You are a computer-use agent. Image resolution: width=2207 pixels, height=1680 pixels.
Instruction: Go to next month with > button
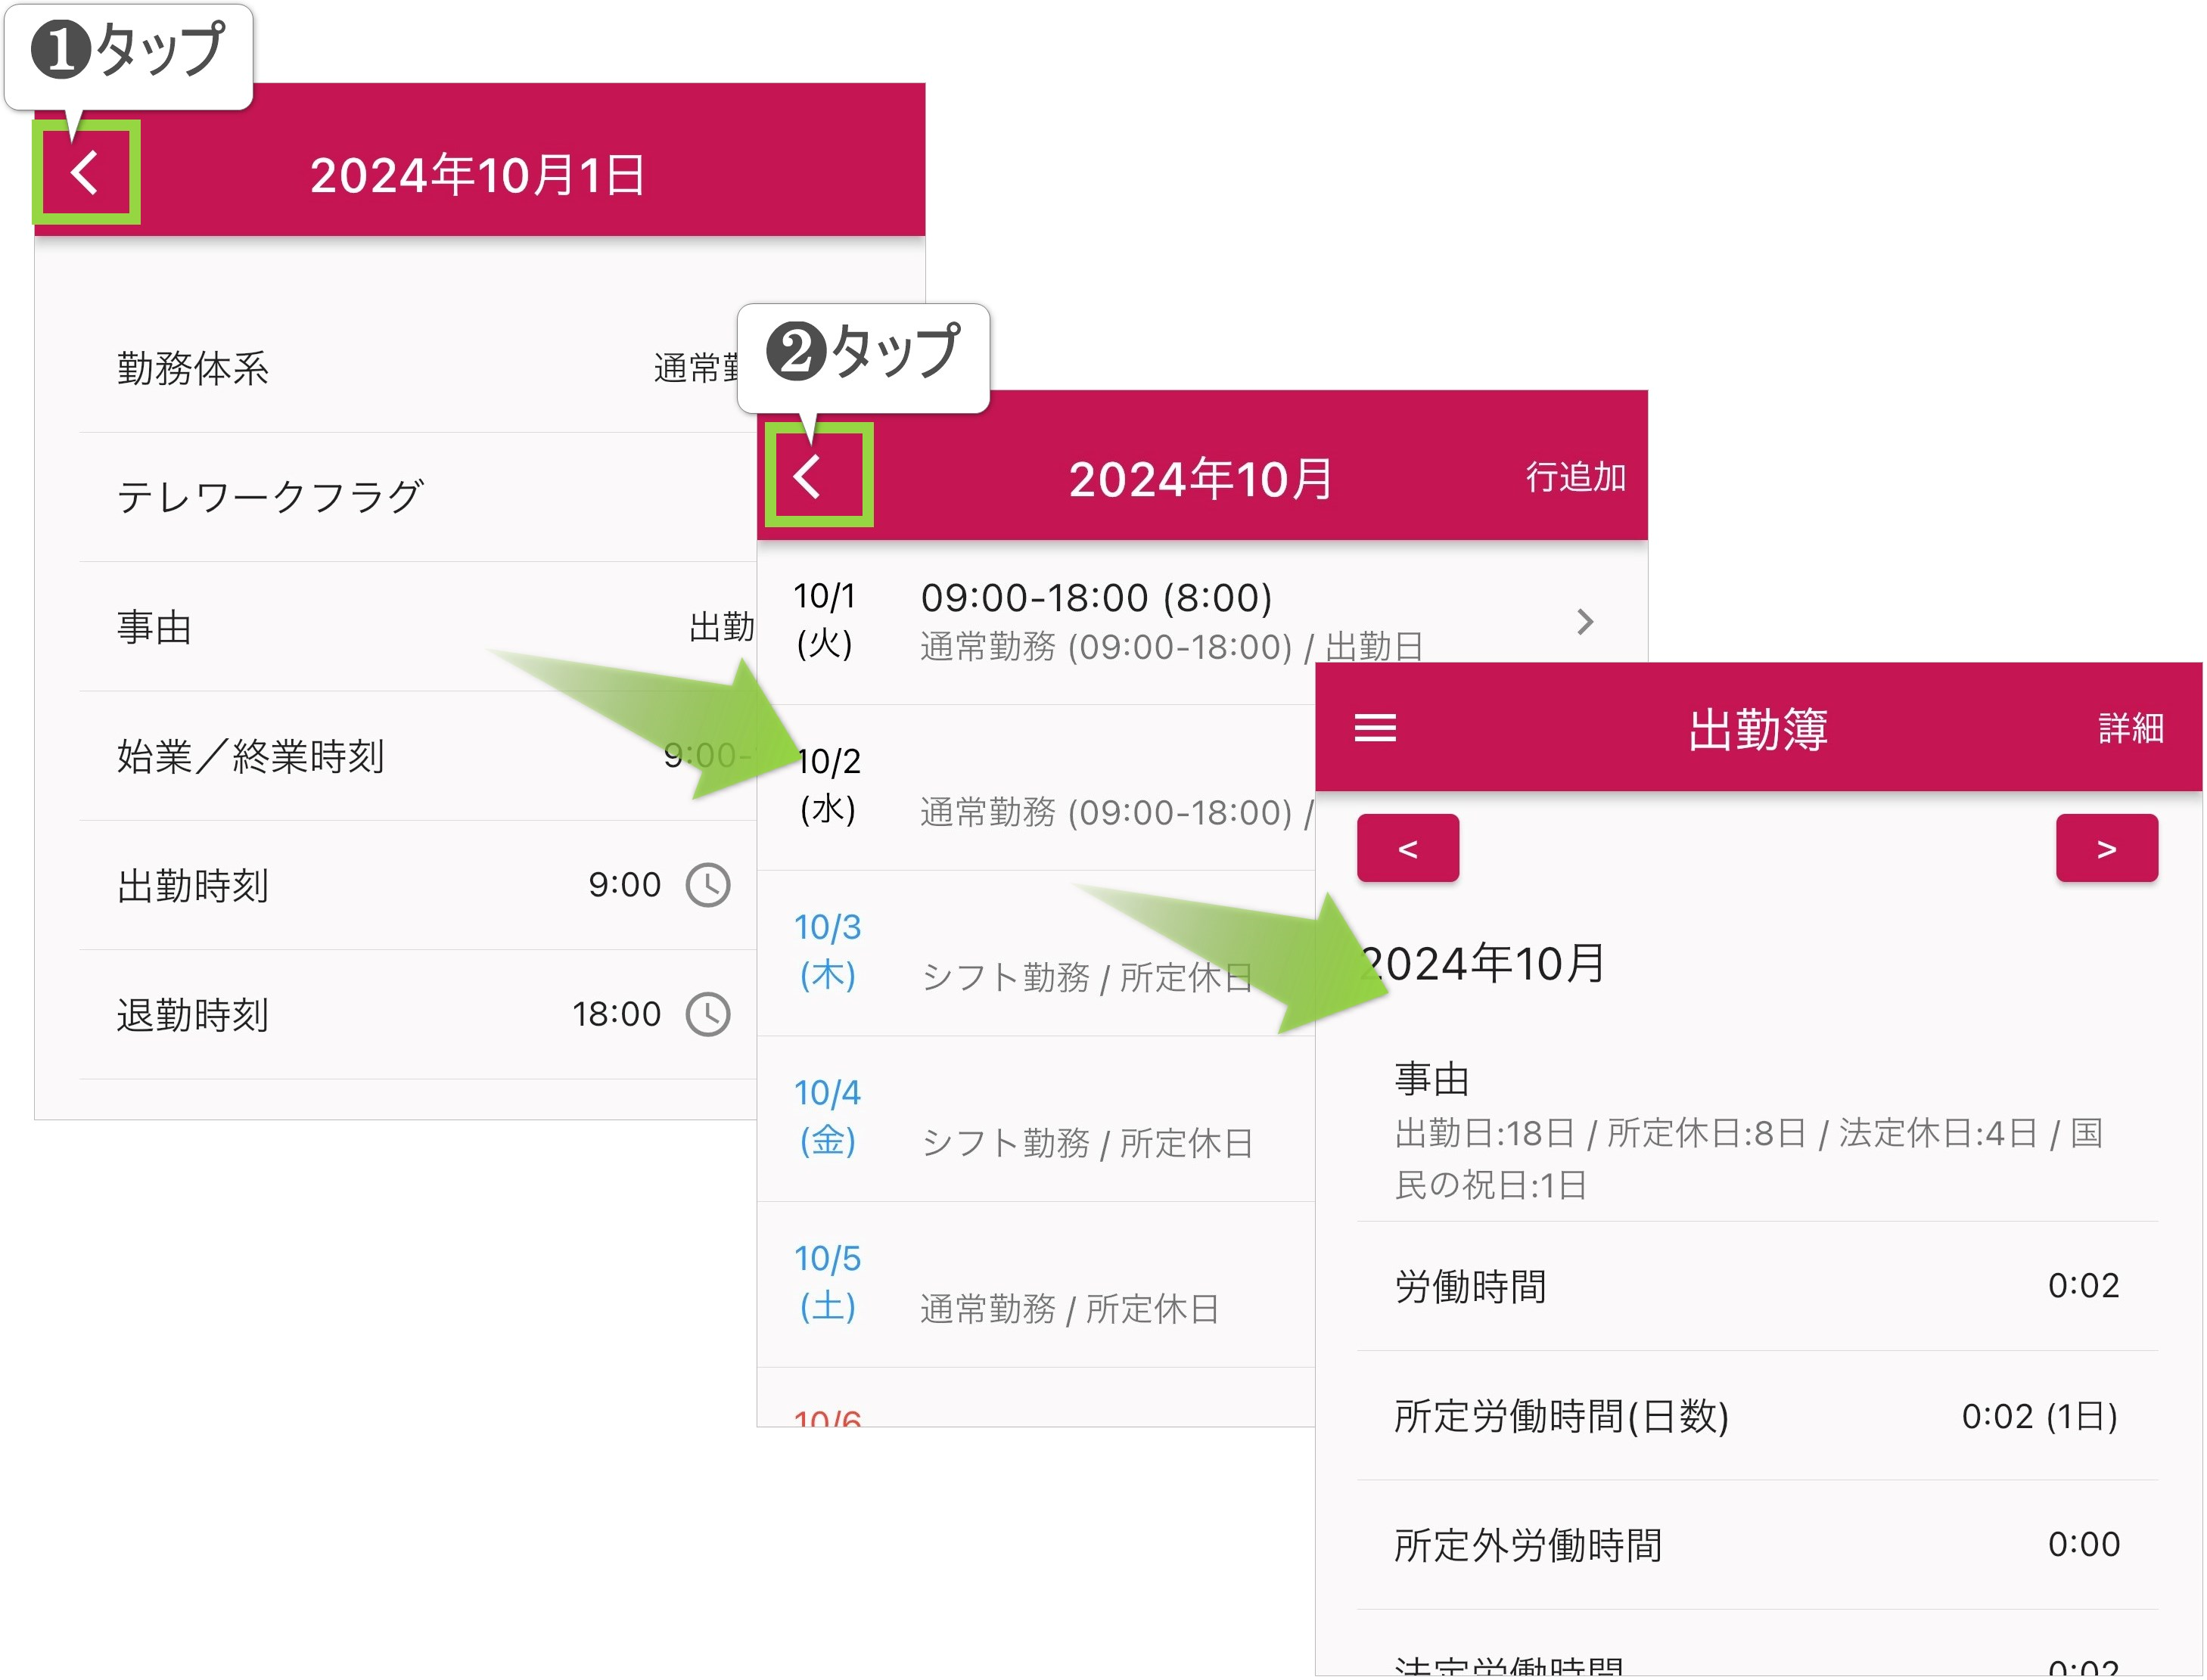2106,849
